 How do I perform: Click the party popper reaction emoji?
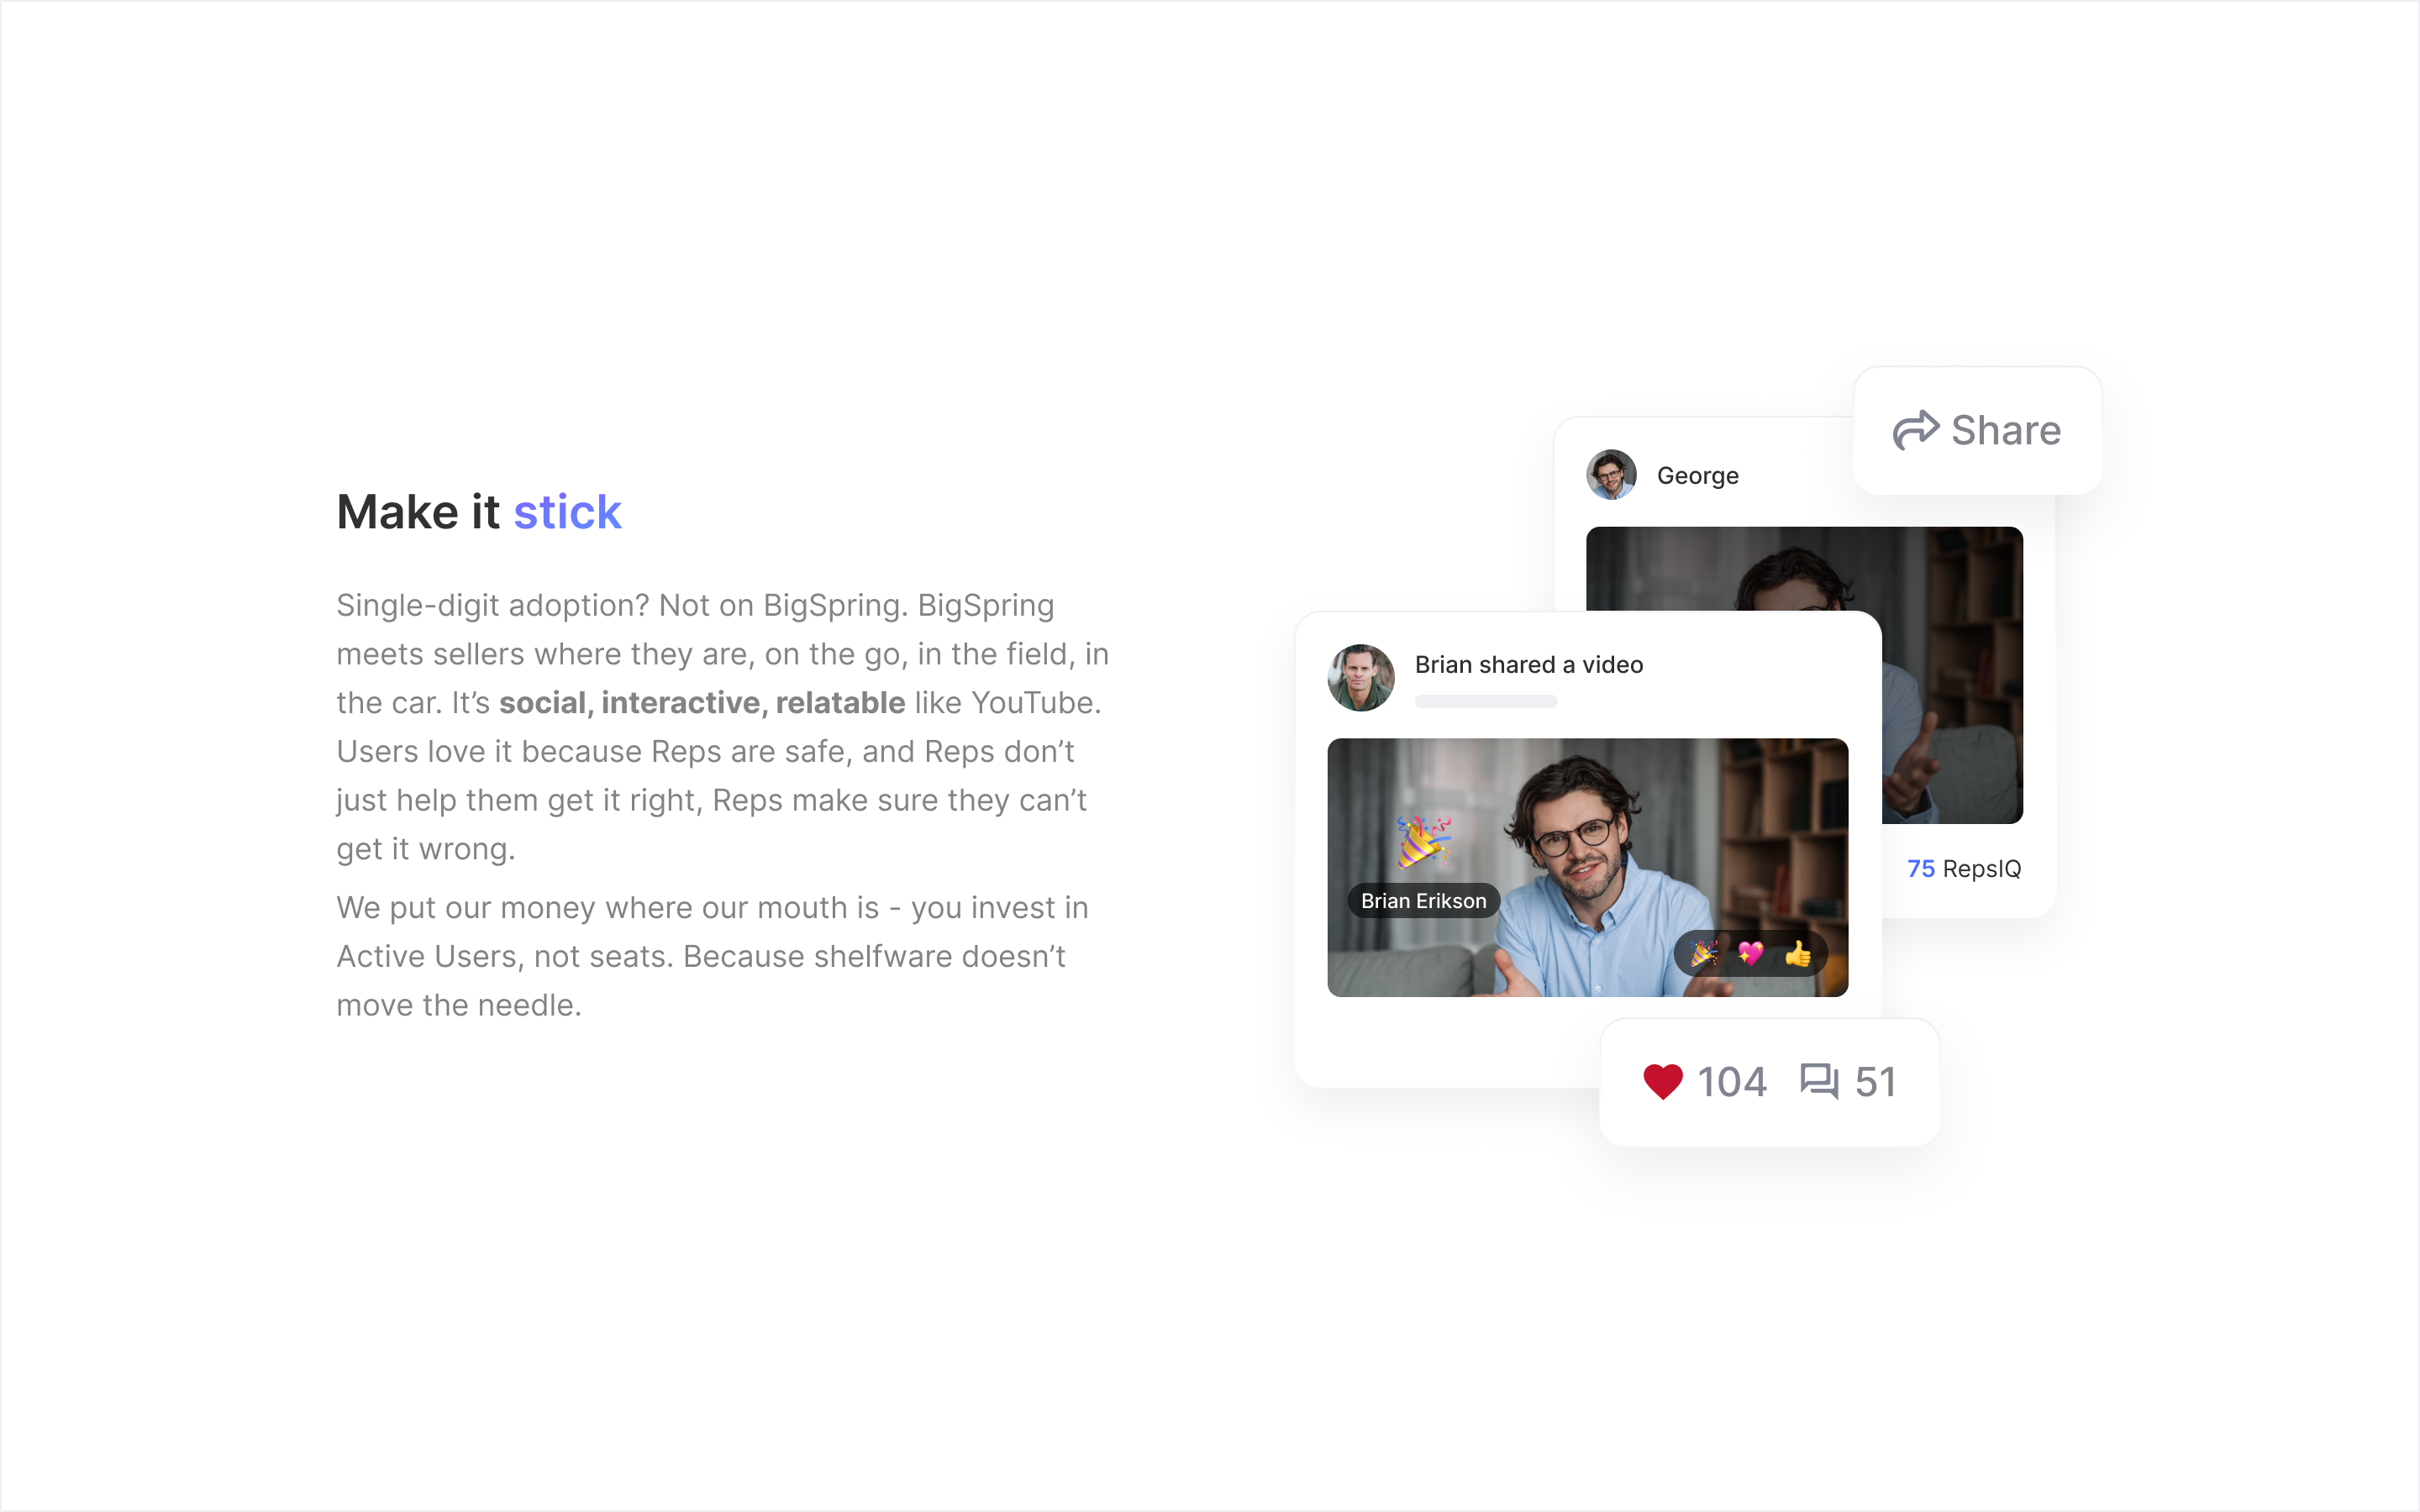(x=1704, y=954)
